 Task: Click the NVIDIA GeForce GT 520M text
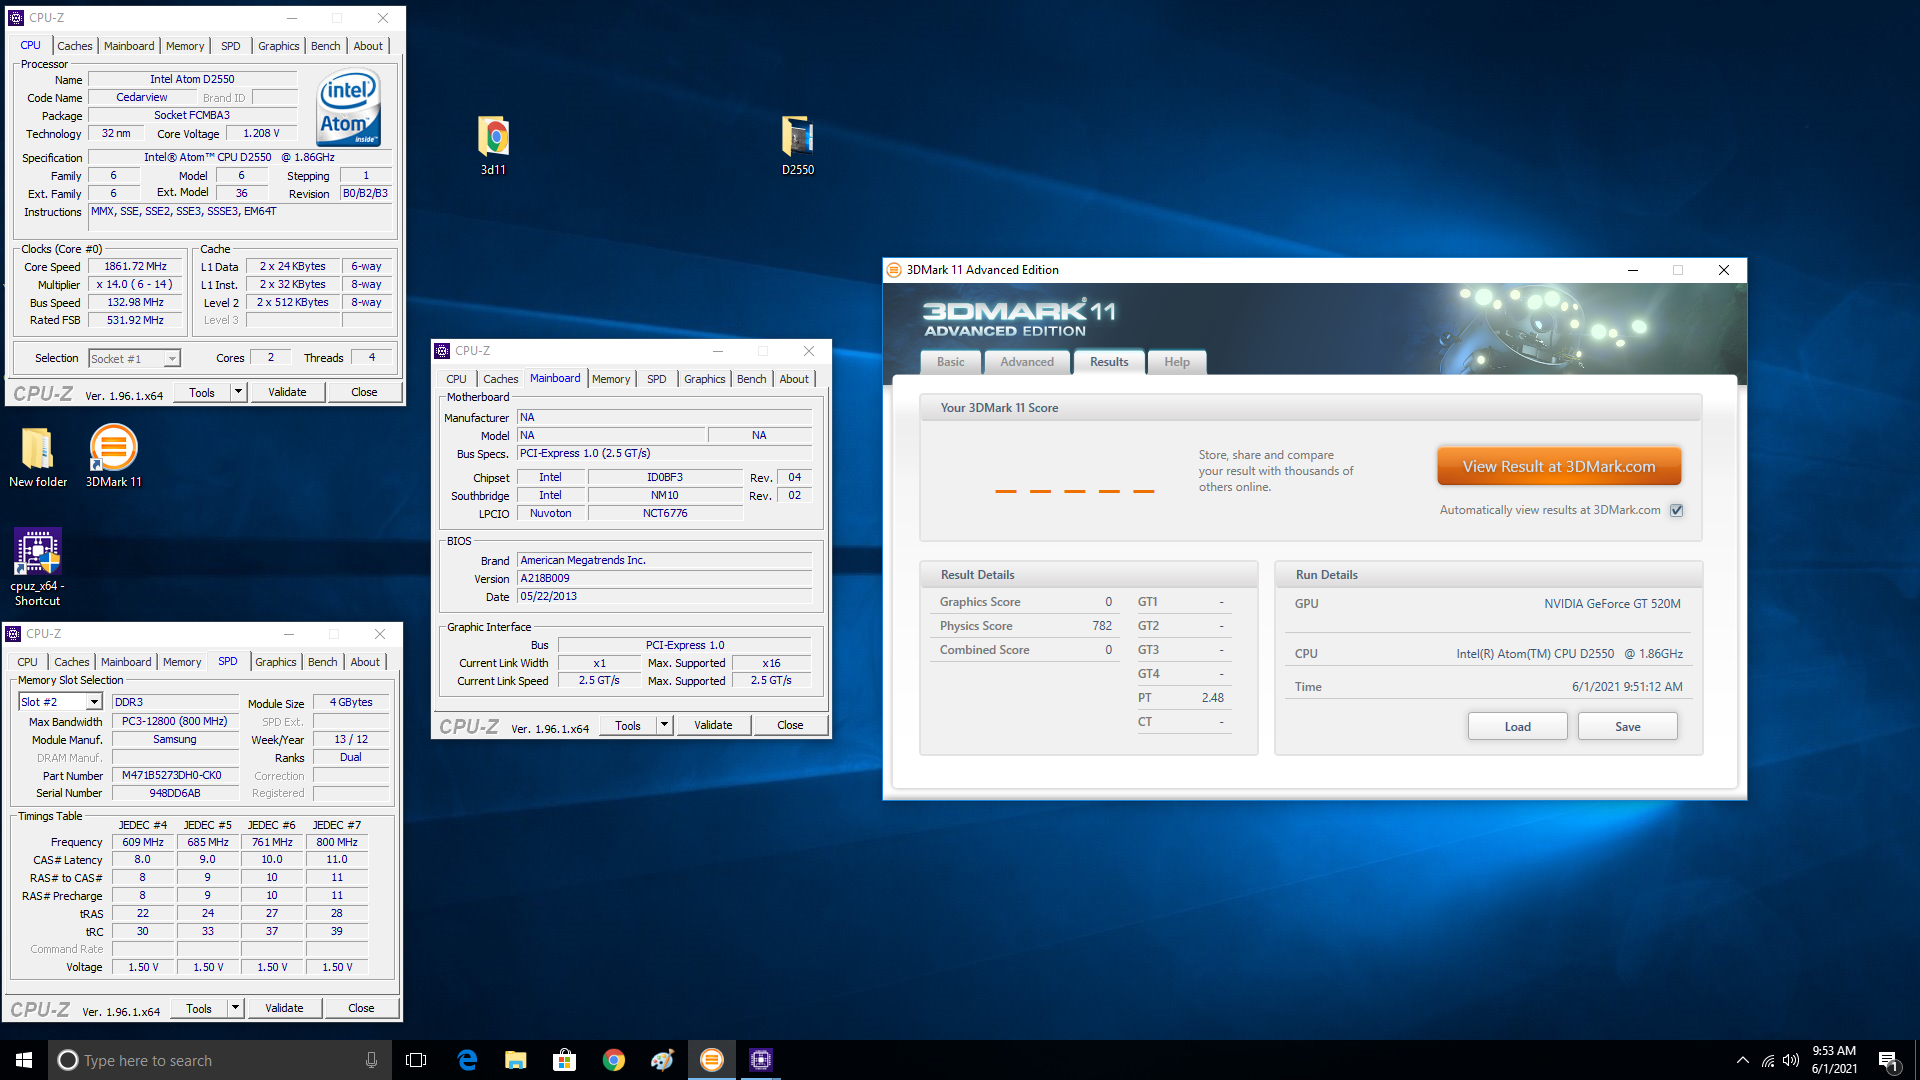click(1612, 604)
